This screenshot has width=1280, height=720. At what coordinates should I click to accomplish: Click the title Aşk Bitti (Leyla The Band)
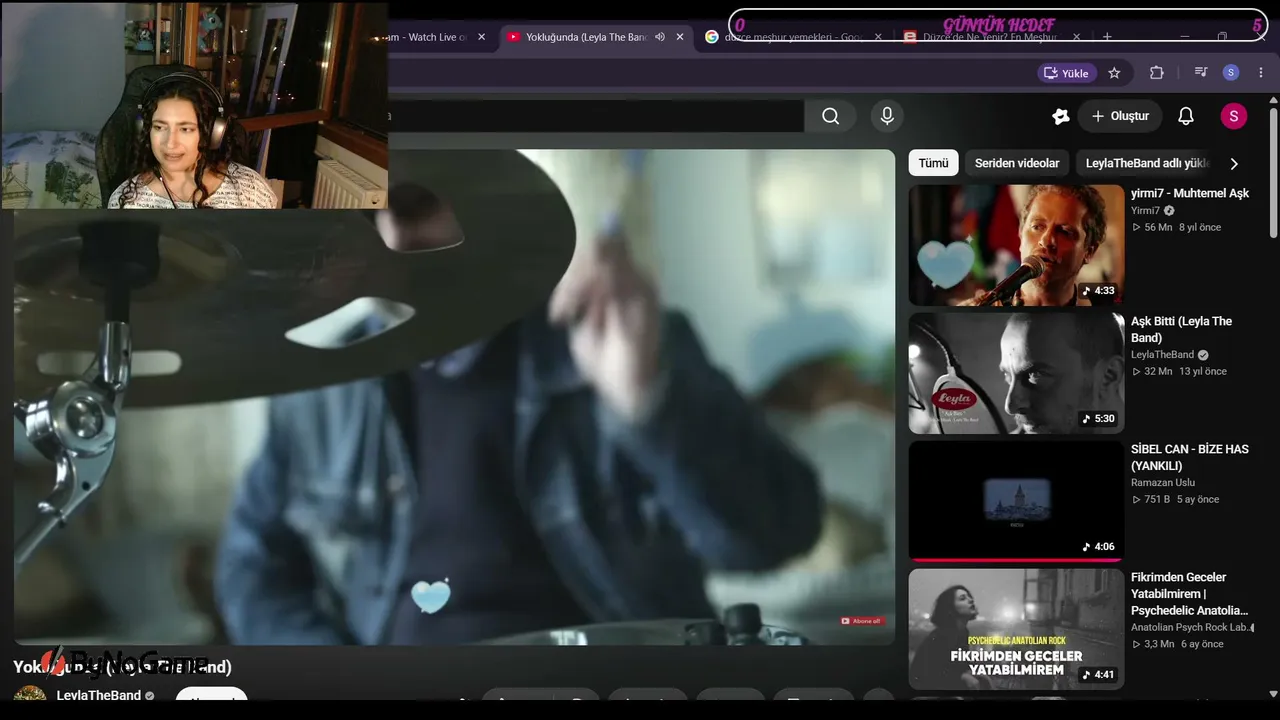pyautogui.click(x=1181, y=329)
